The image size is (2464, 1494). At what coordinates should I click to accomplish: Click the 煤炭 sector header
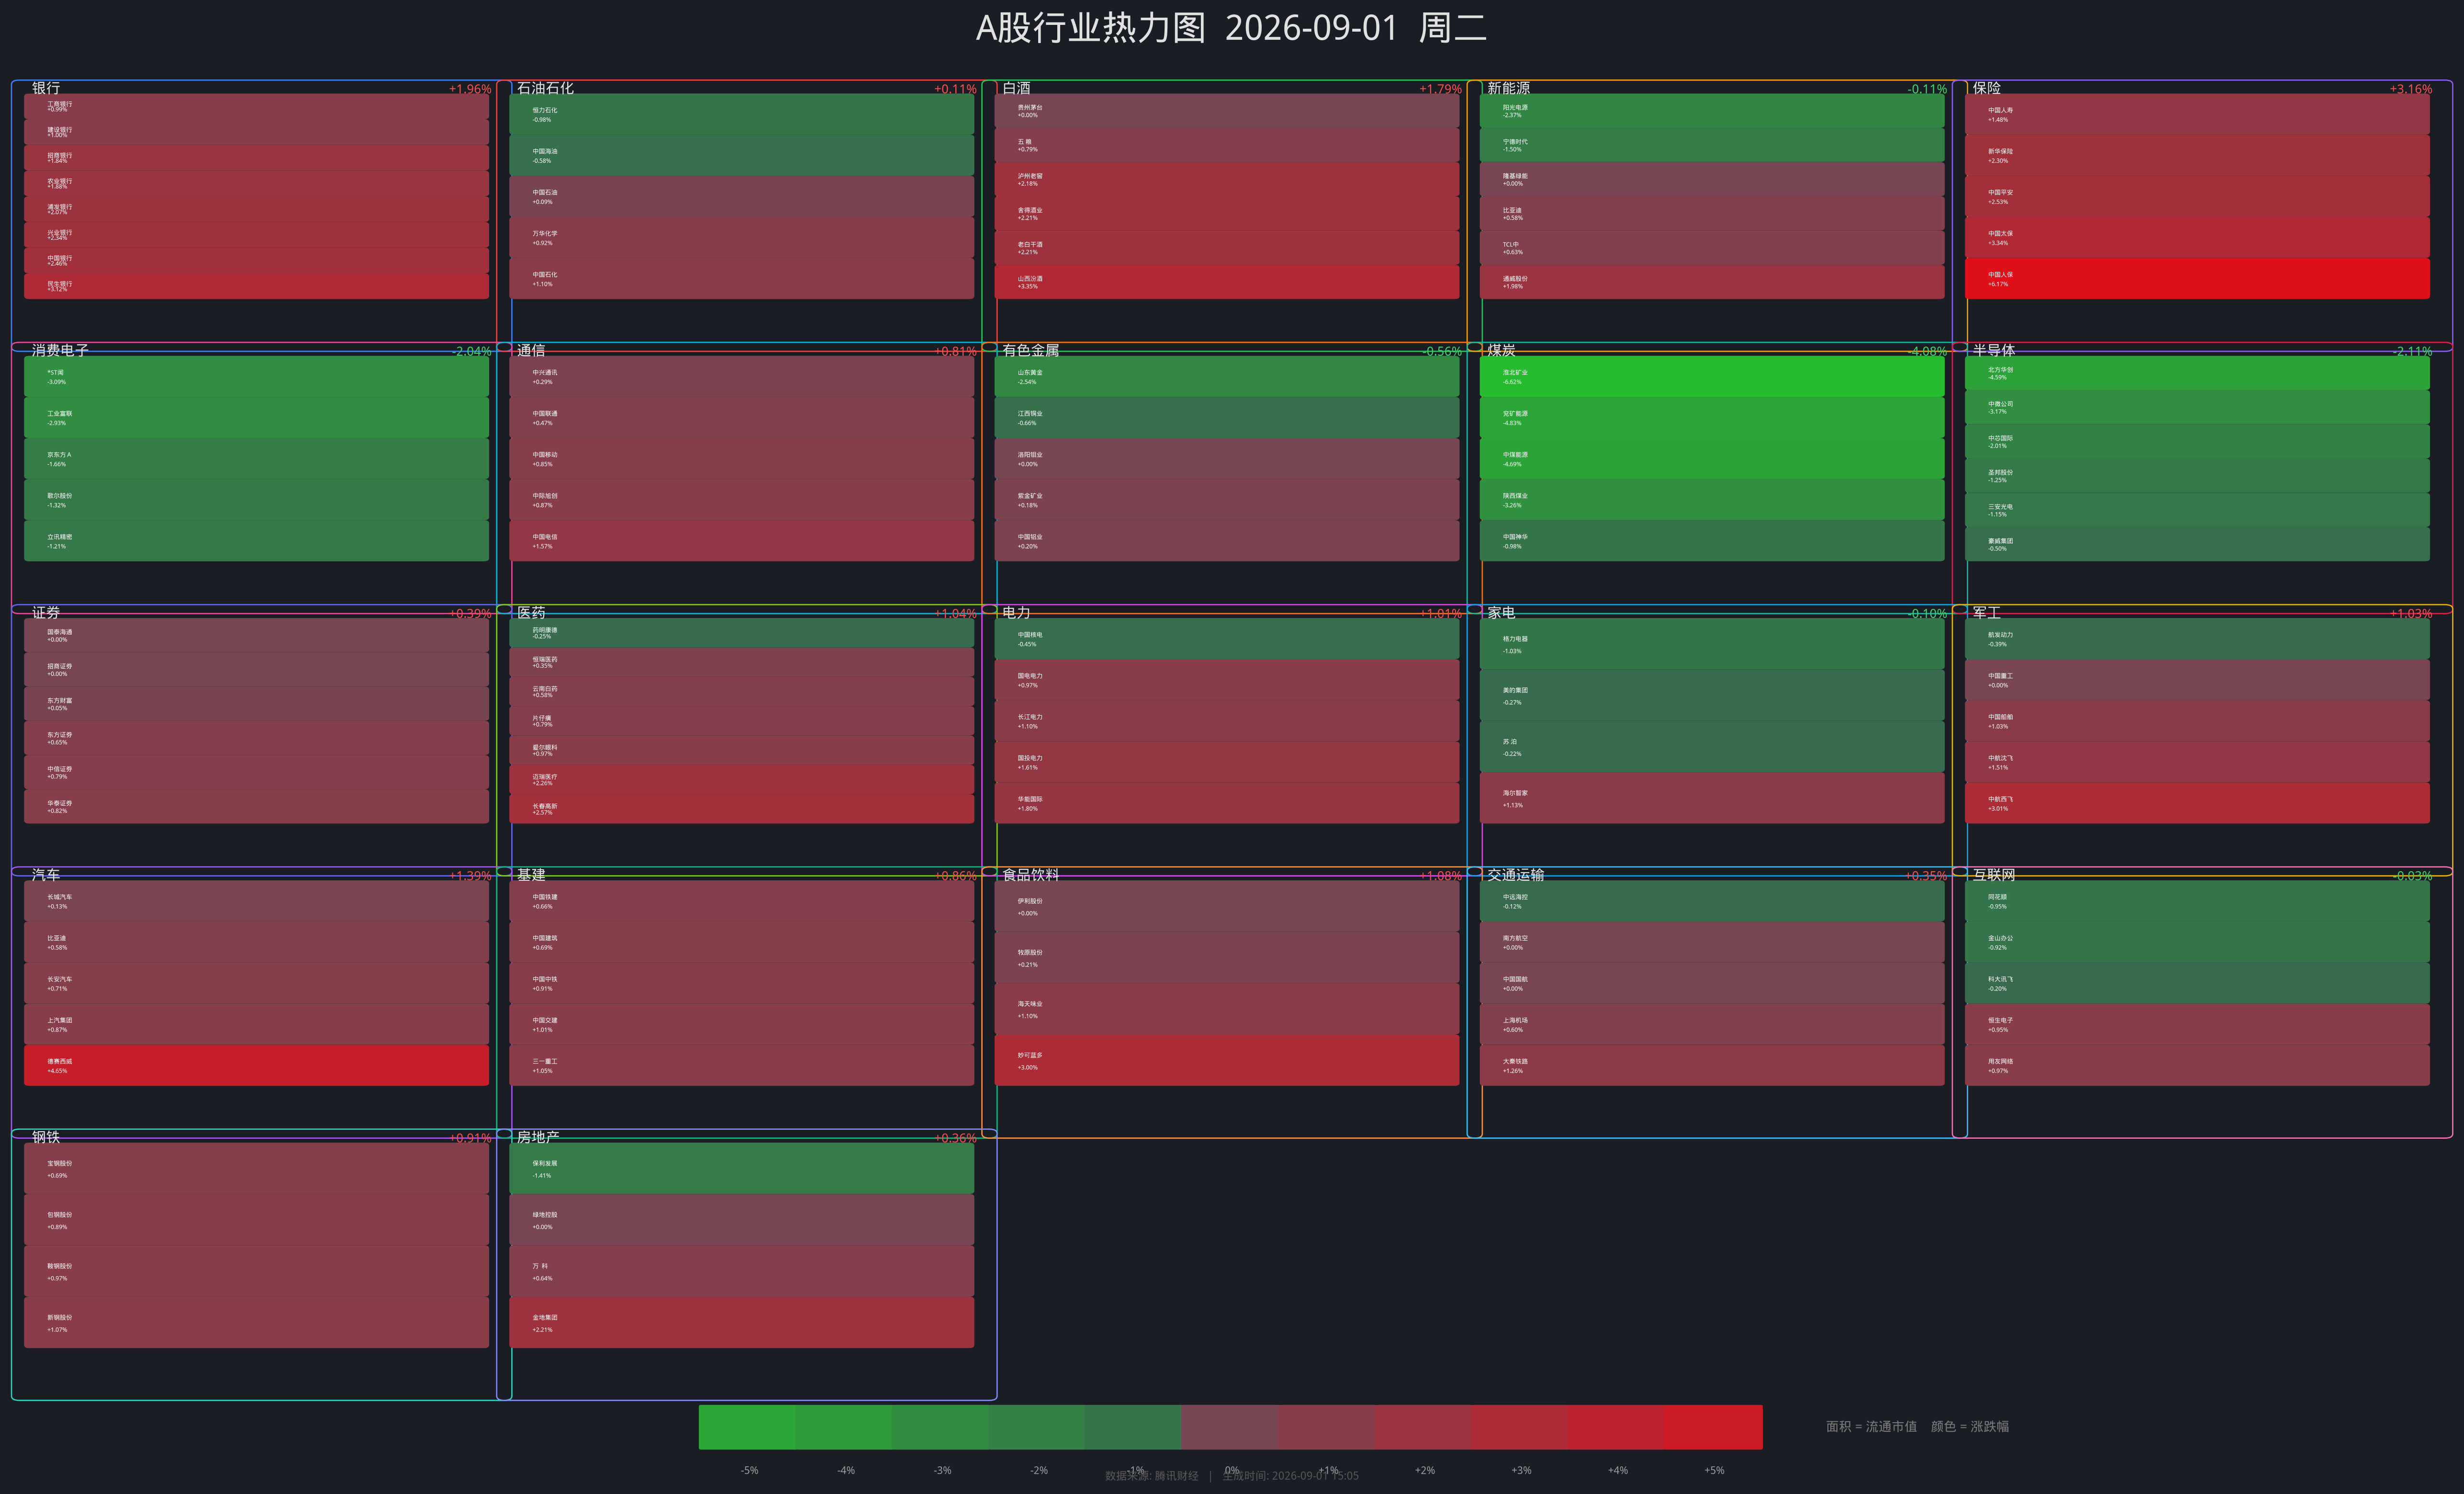(1501, 350)
